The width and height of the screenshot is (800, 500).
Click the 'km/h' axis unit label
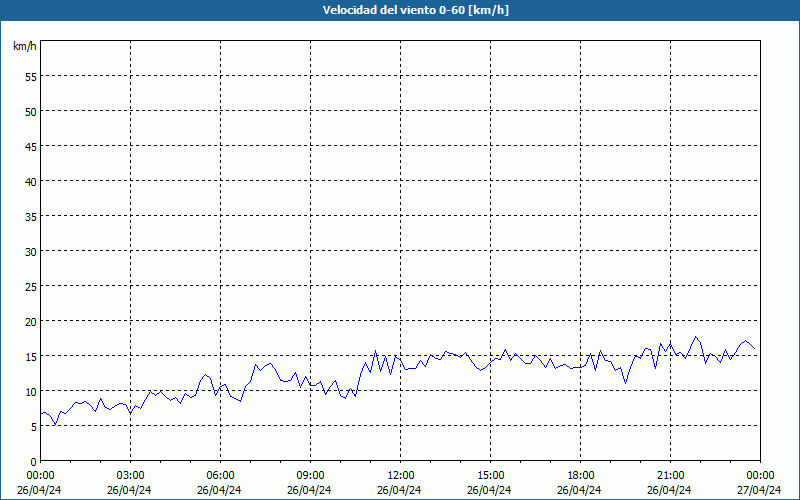pyautogui.click(x=24, y=46)
